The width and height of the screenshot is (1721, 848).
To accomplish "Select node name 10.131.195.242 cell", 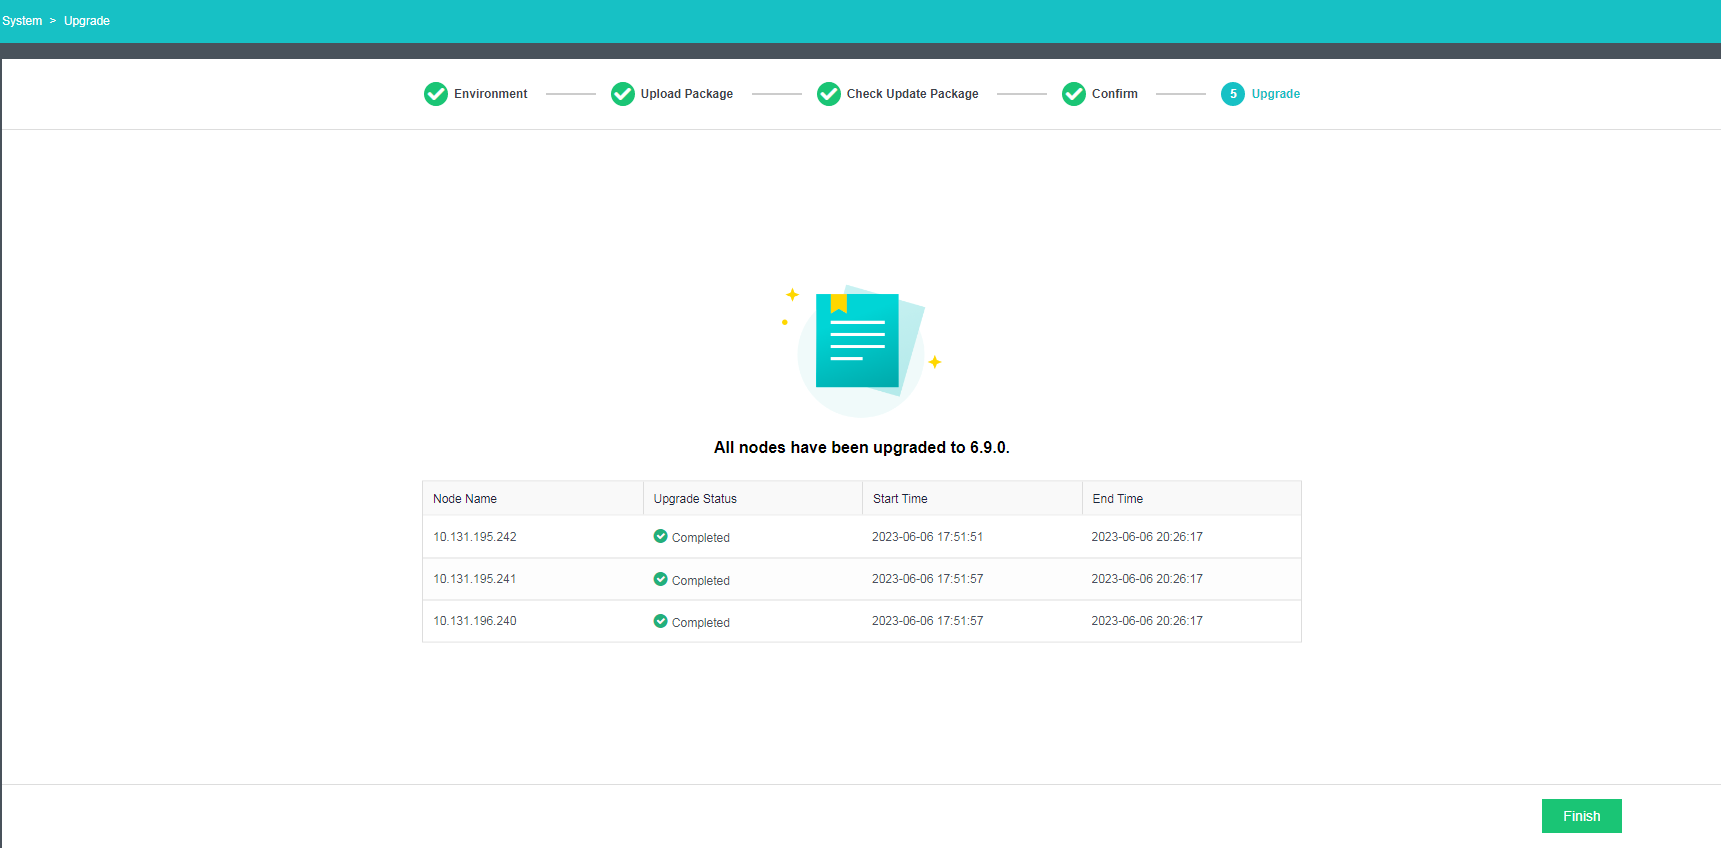I will 475,537.
